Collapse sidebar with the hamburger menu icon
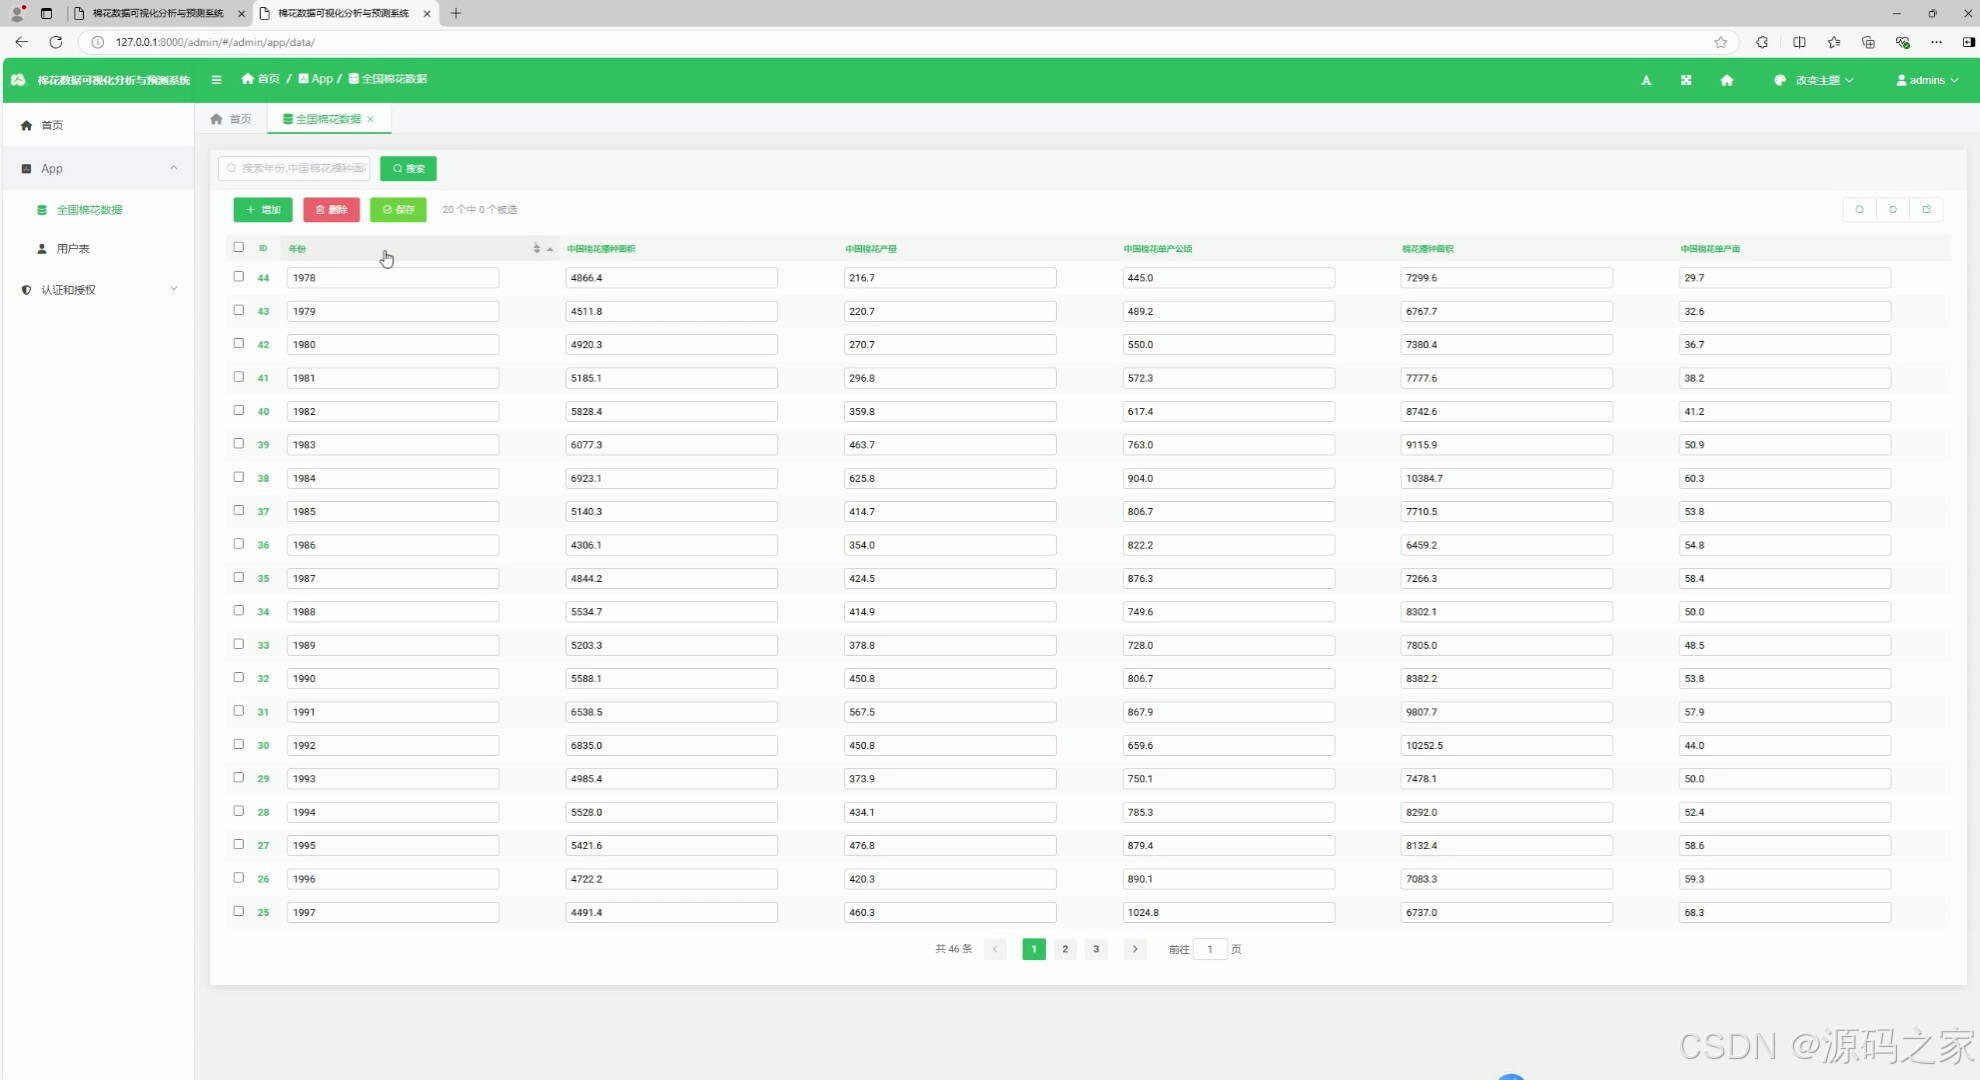1980x1080 pixels. point(216,79)
